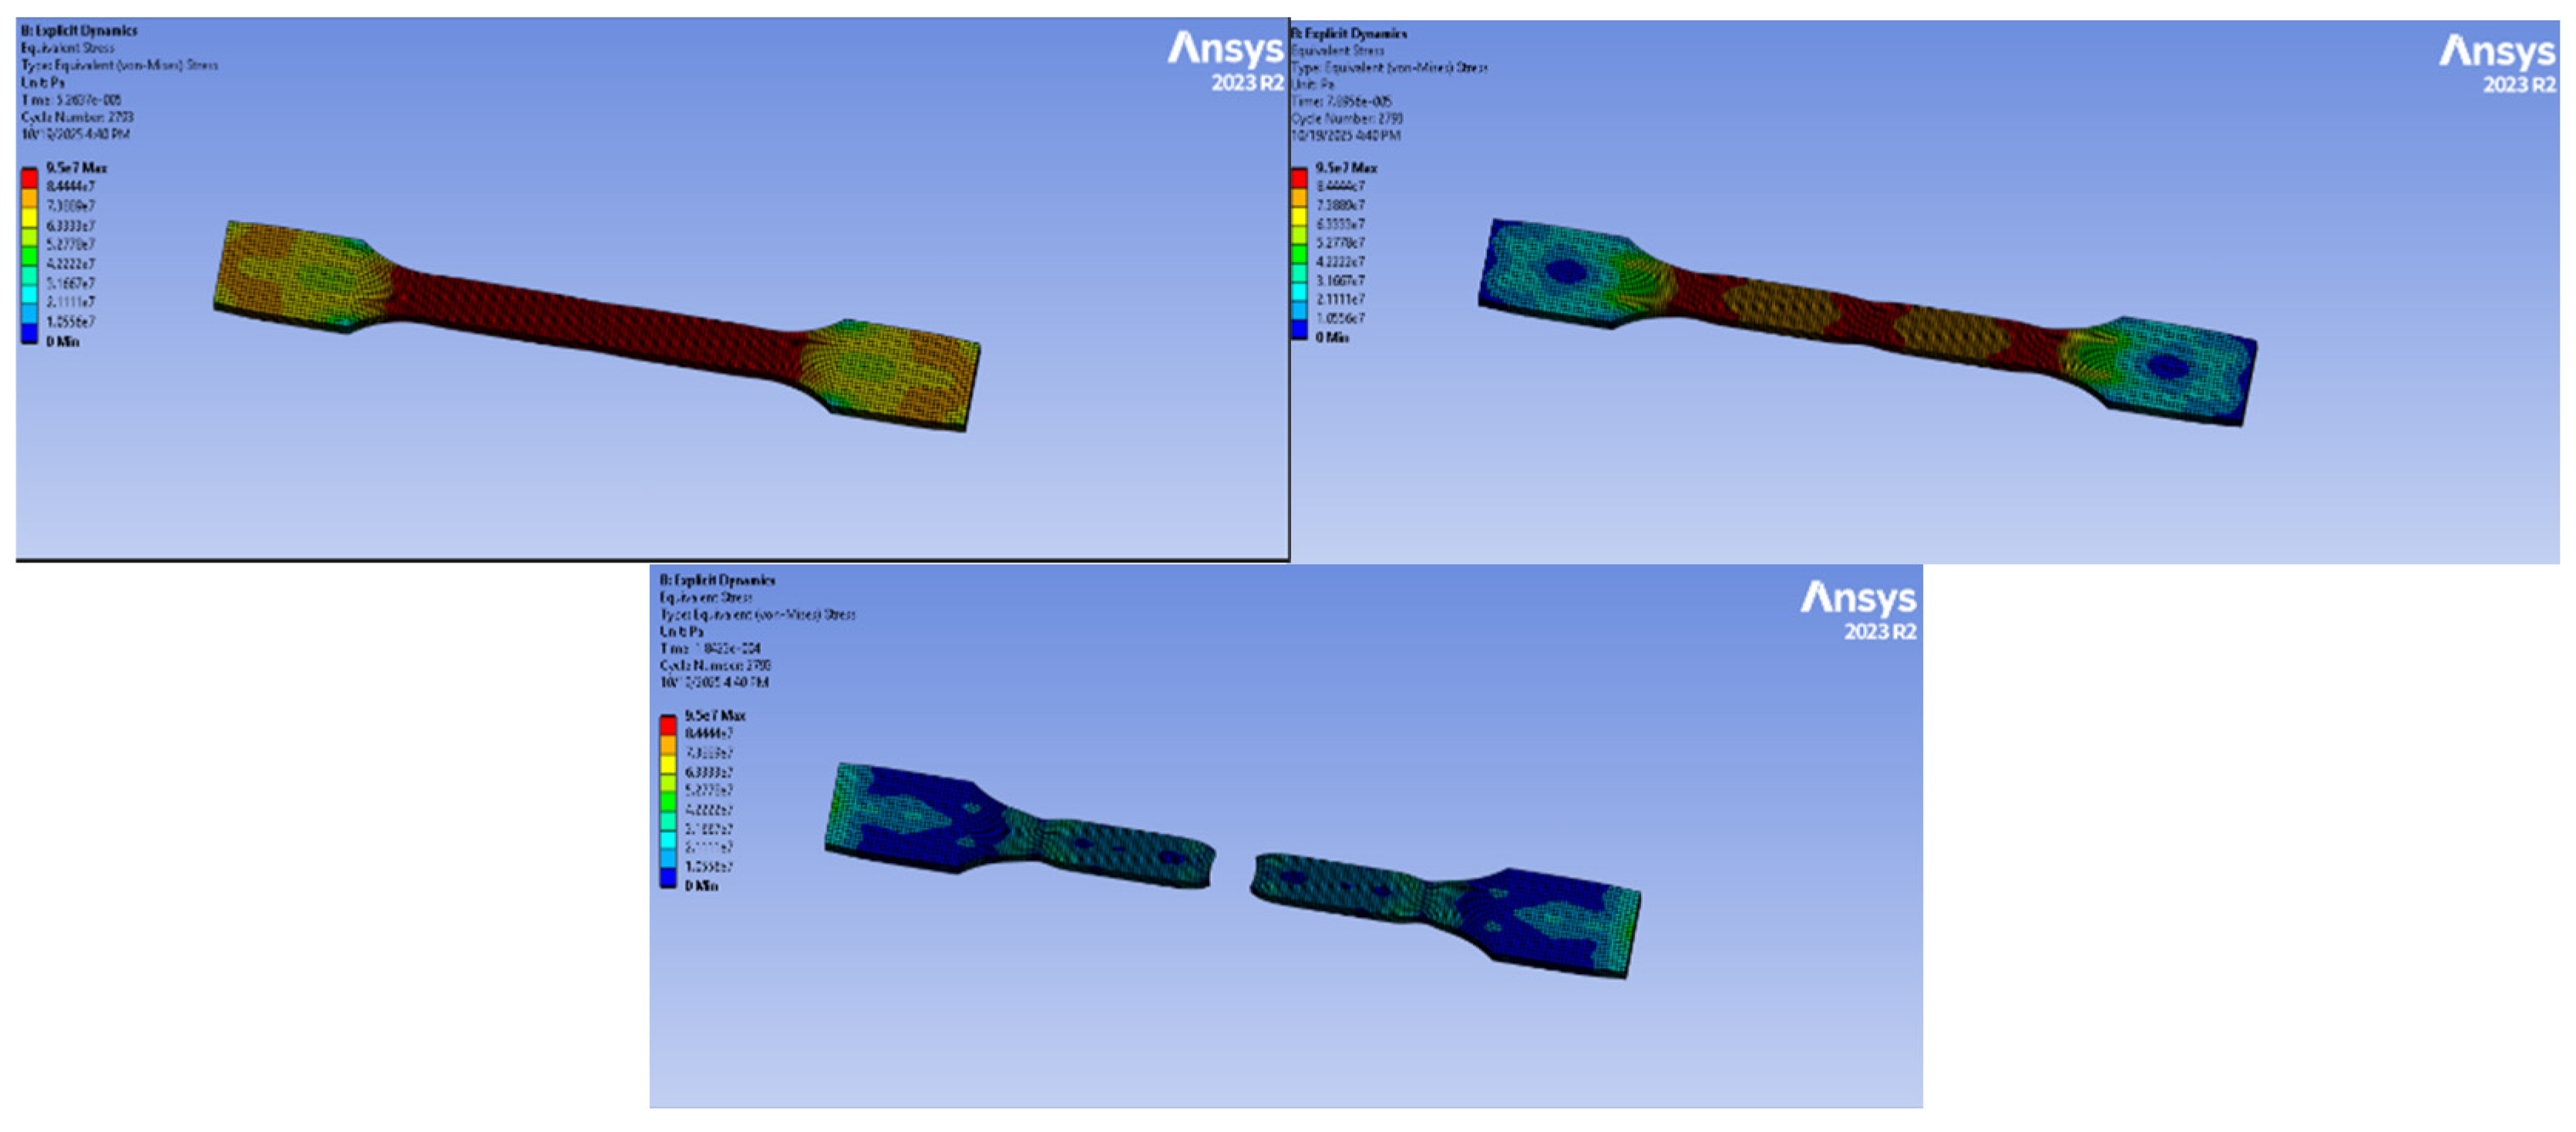Click the '0 Min' label in top-left legend

[x=62, y=341]
